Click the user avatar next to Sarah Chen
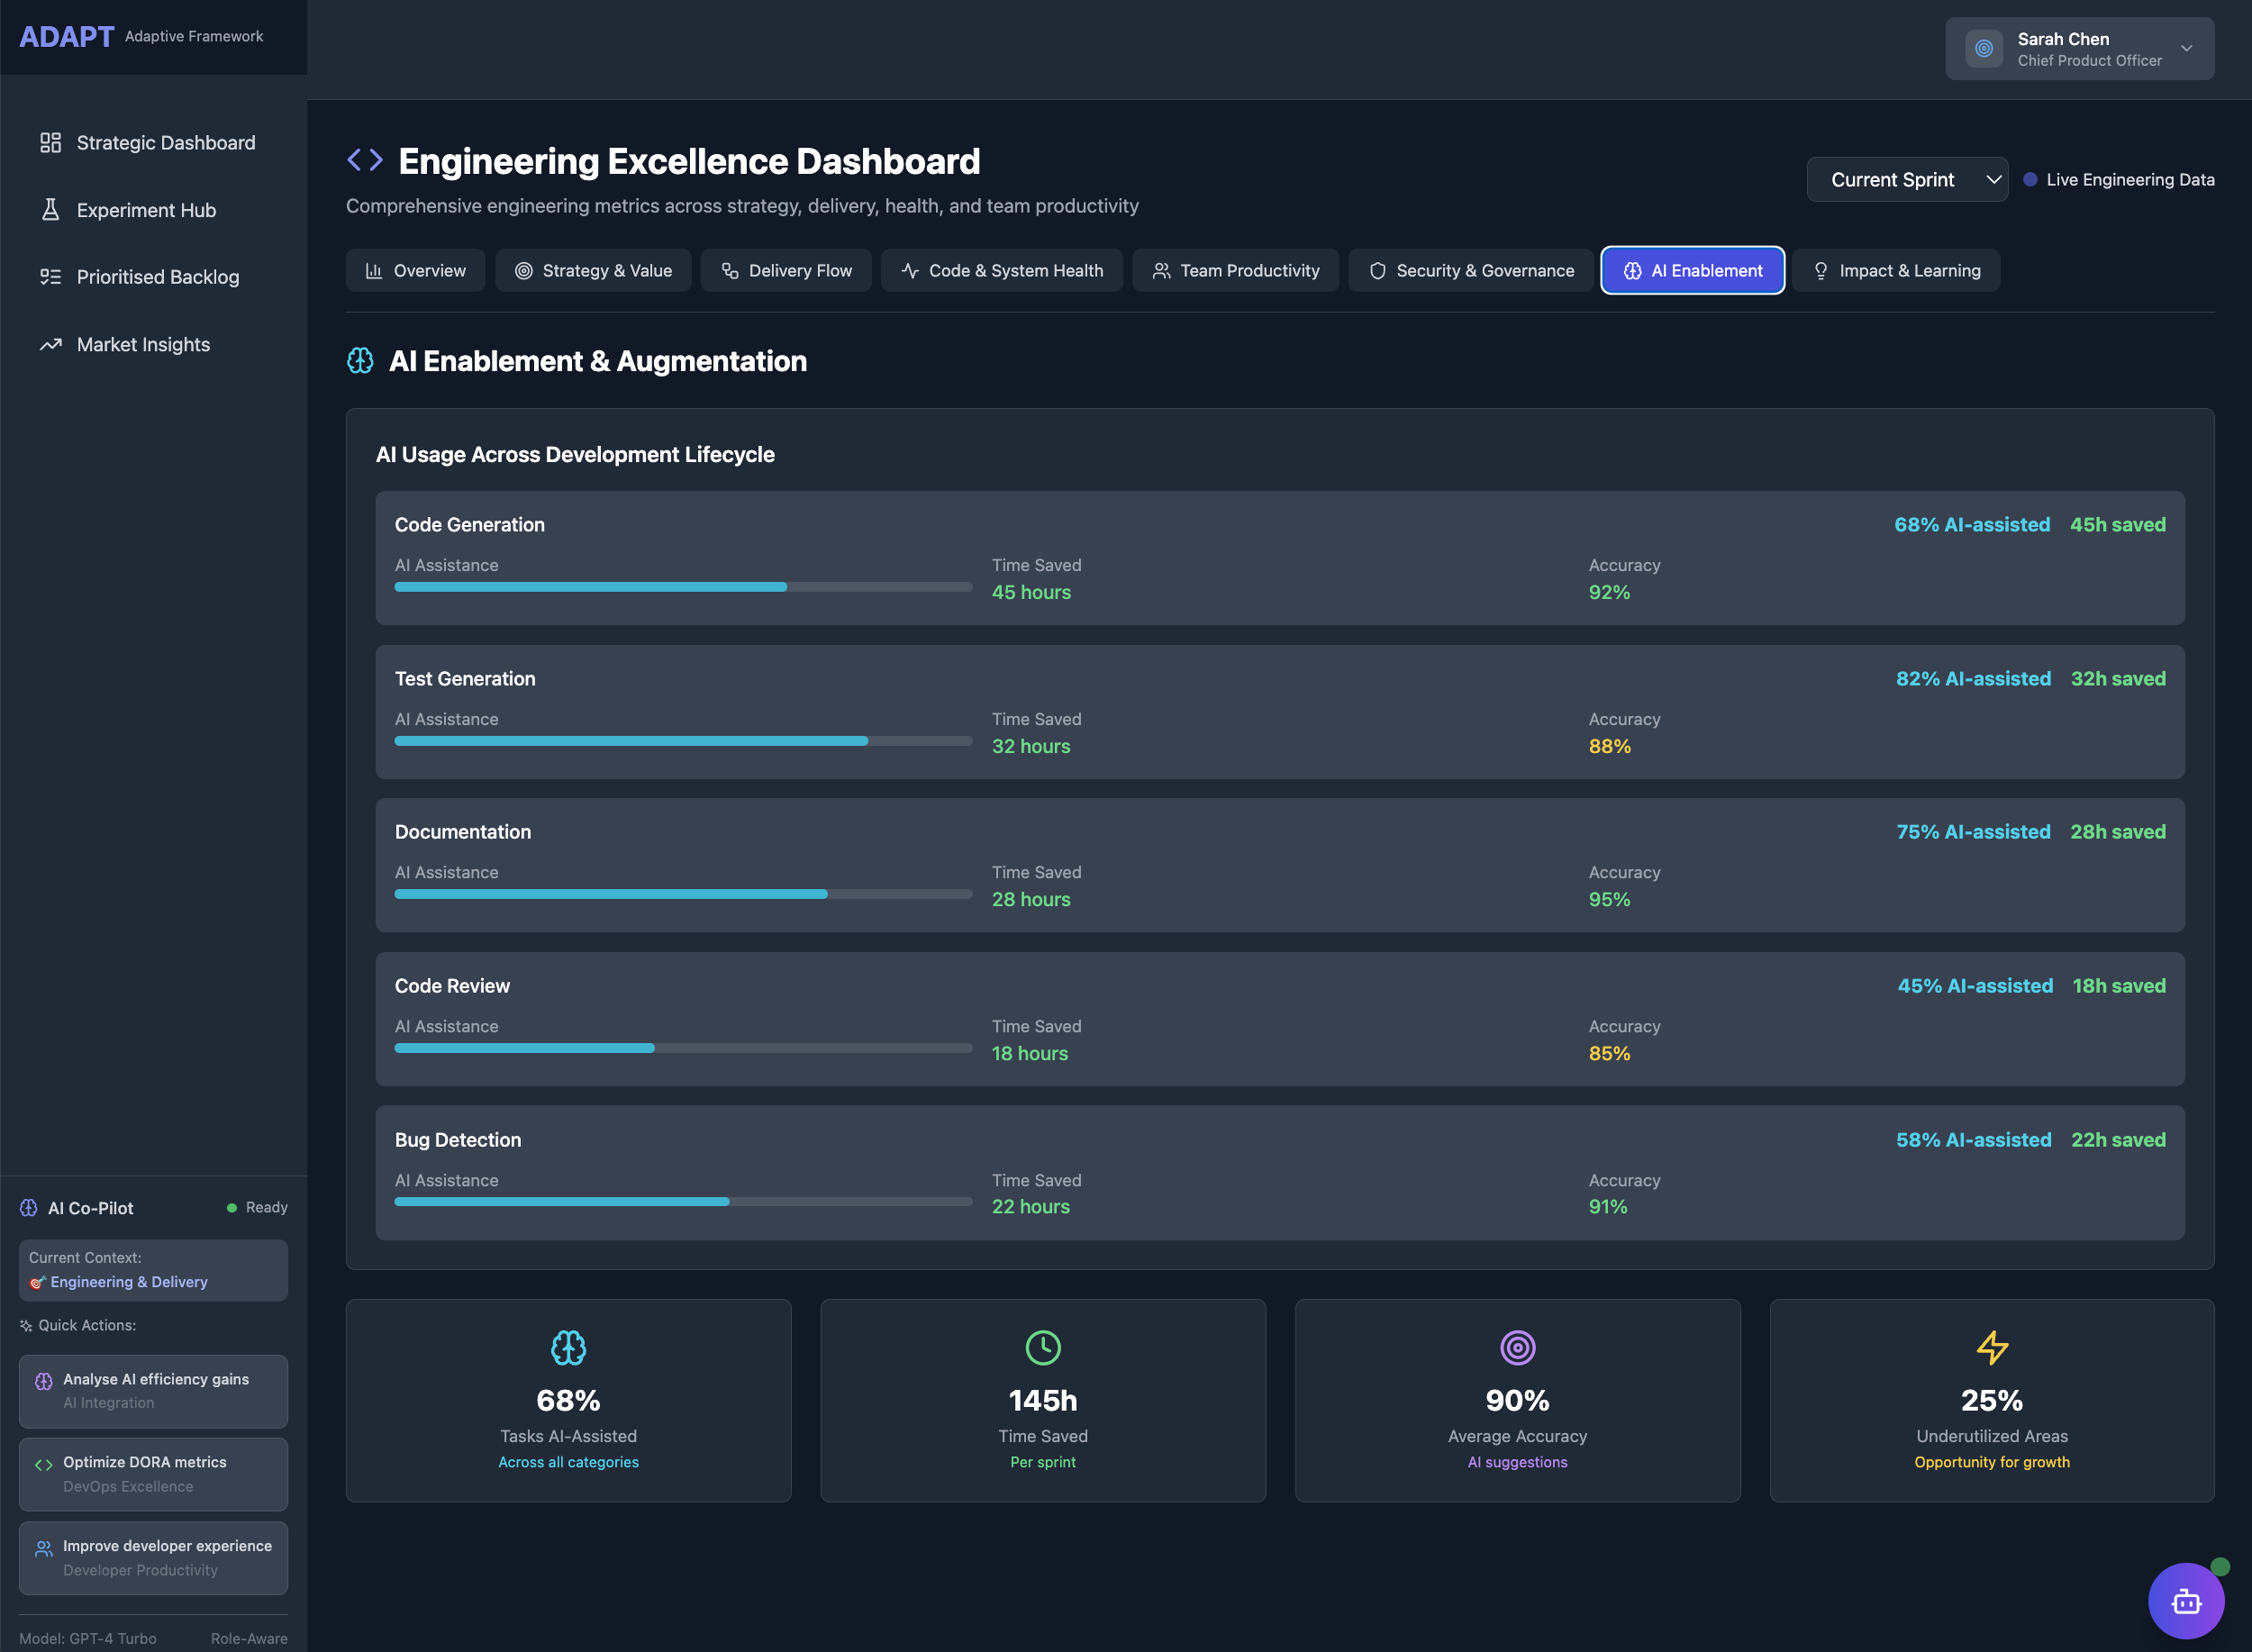This screenshot has height=1652, width=2252. pos(1984,49)
